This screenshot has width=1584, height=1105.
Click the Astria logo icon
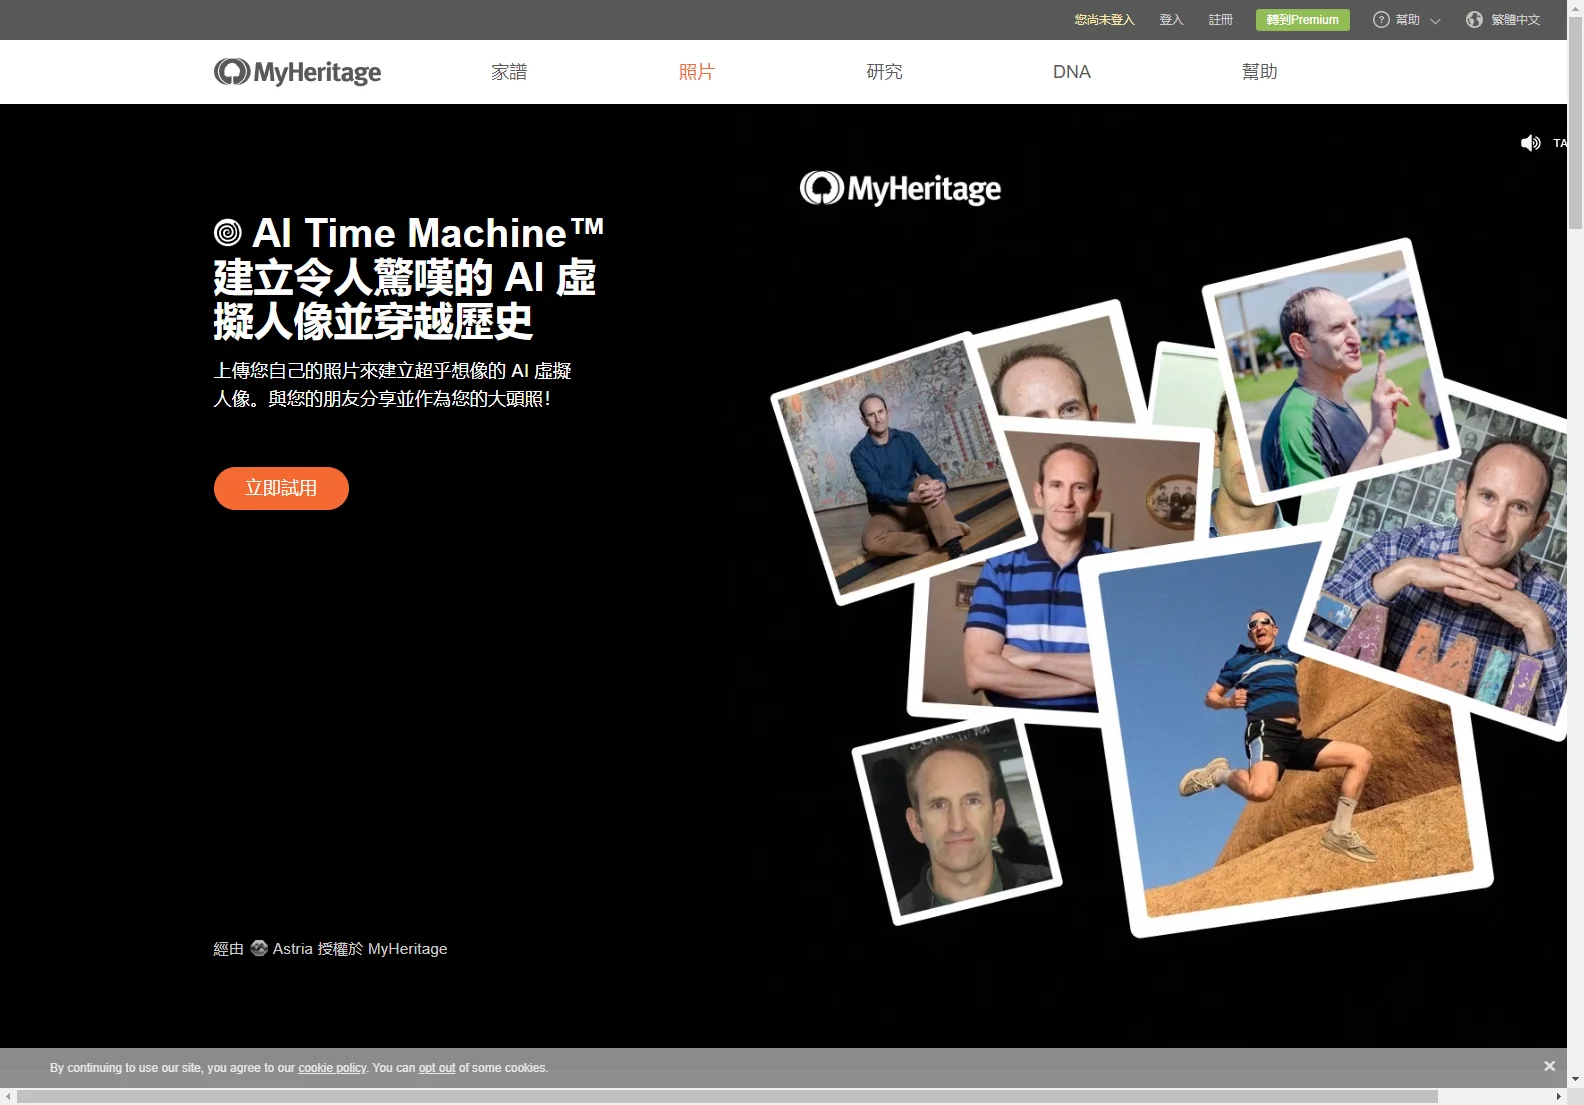pyautogui.click(x=259, y=948)
